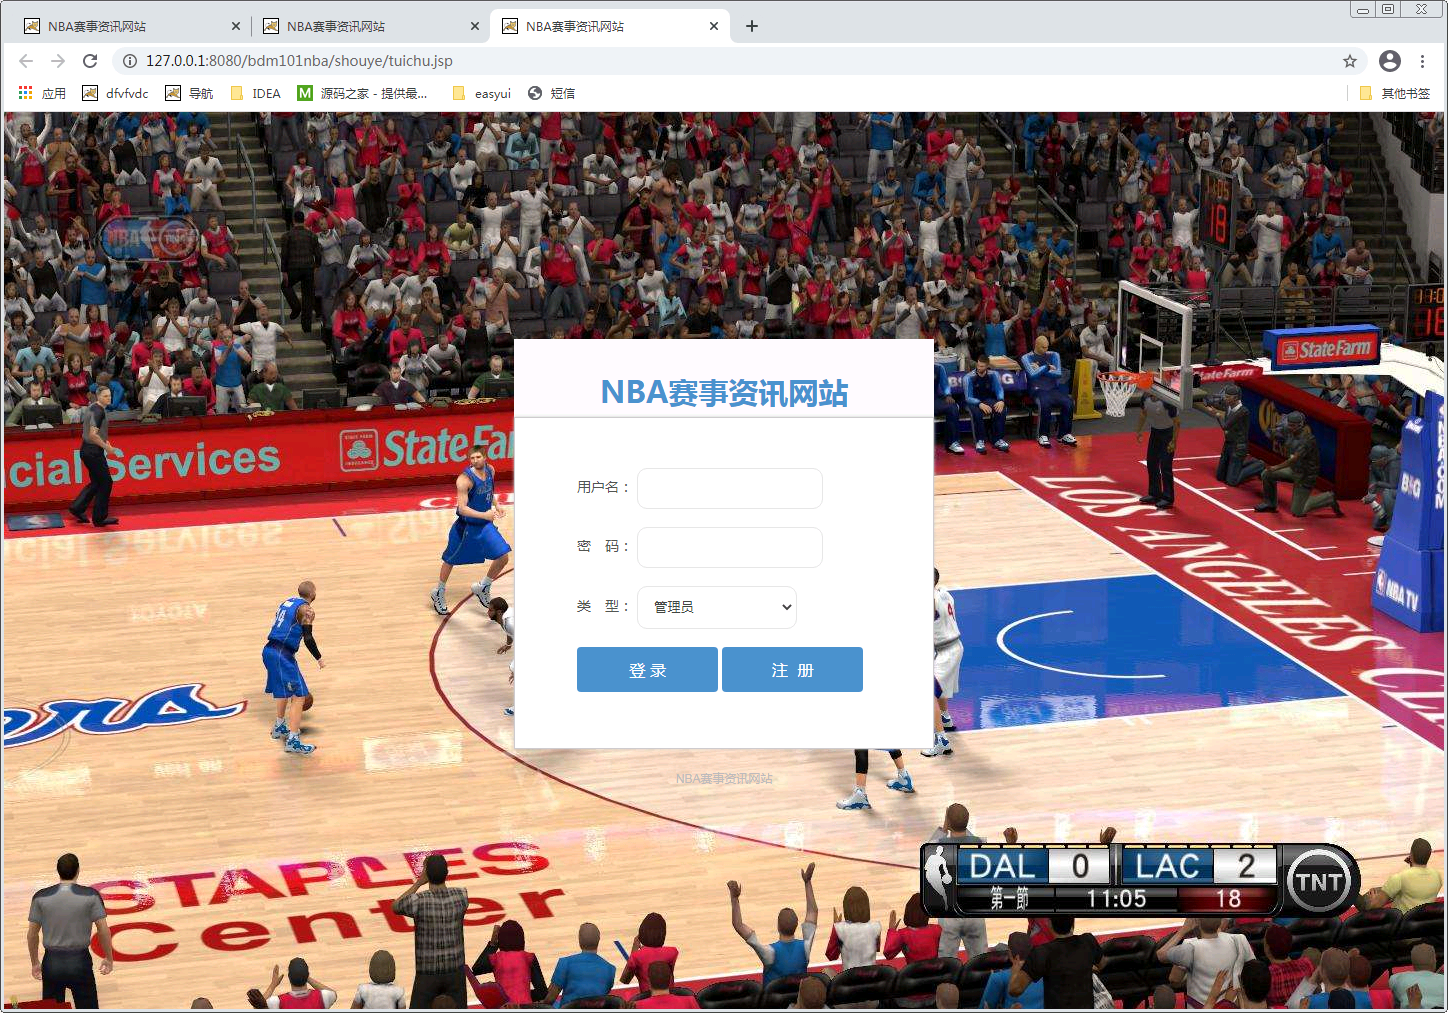Open the Chrome user profile icon
This screenshot has height=1013, width=1448.
(x=1390, y=61)
